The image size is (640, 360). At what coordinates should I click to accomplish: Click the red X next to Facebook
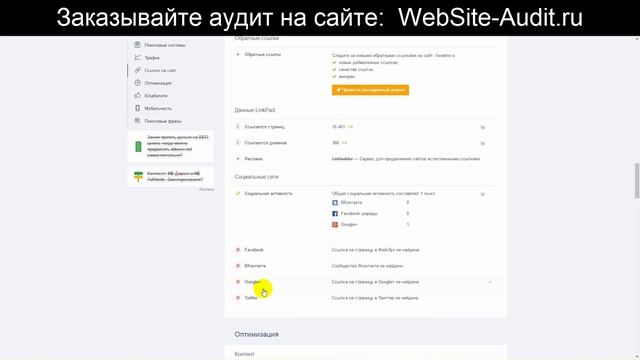[238, 249]
